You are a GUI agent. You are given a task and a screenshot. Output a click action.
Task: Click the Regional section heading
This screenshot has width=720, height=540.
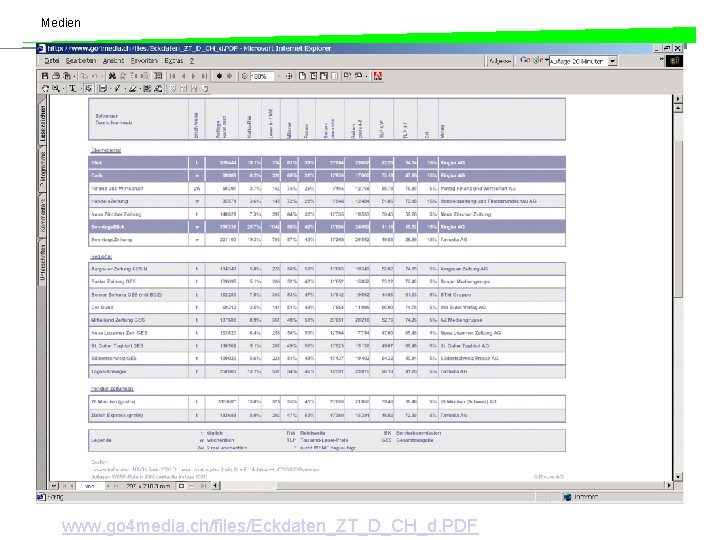tap(101, 257)
